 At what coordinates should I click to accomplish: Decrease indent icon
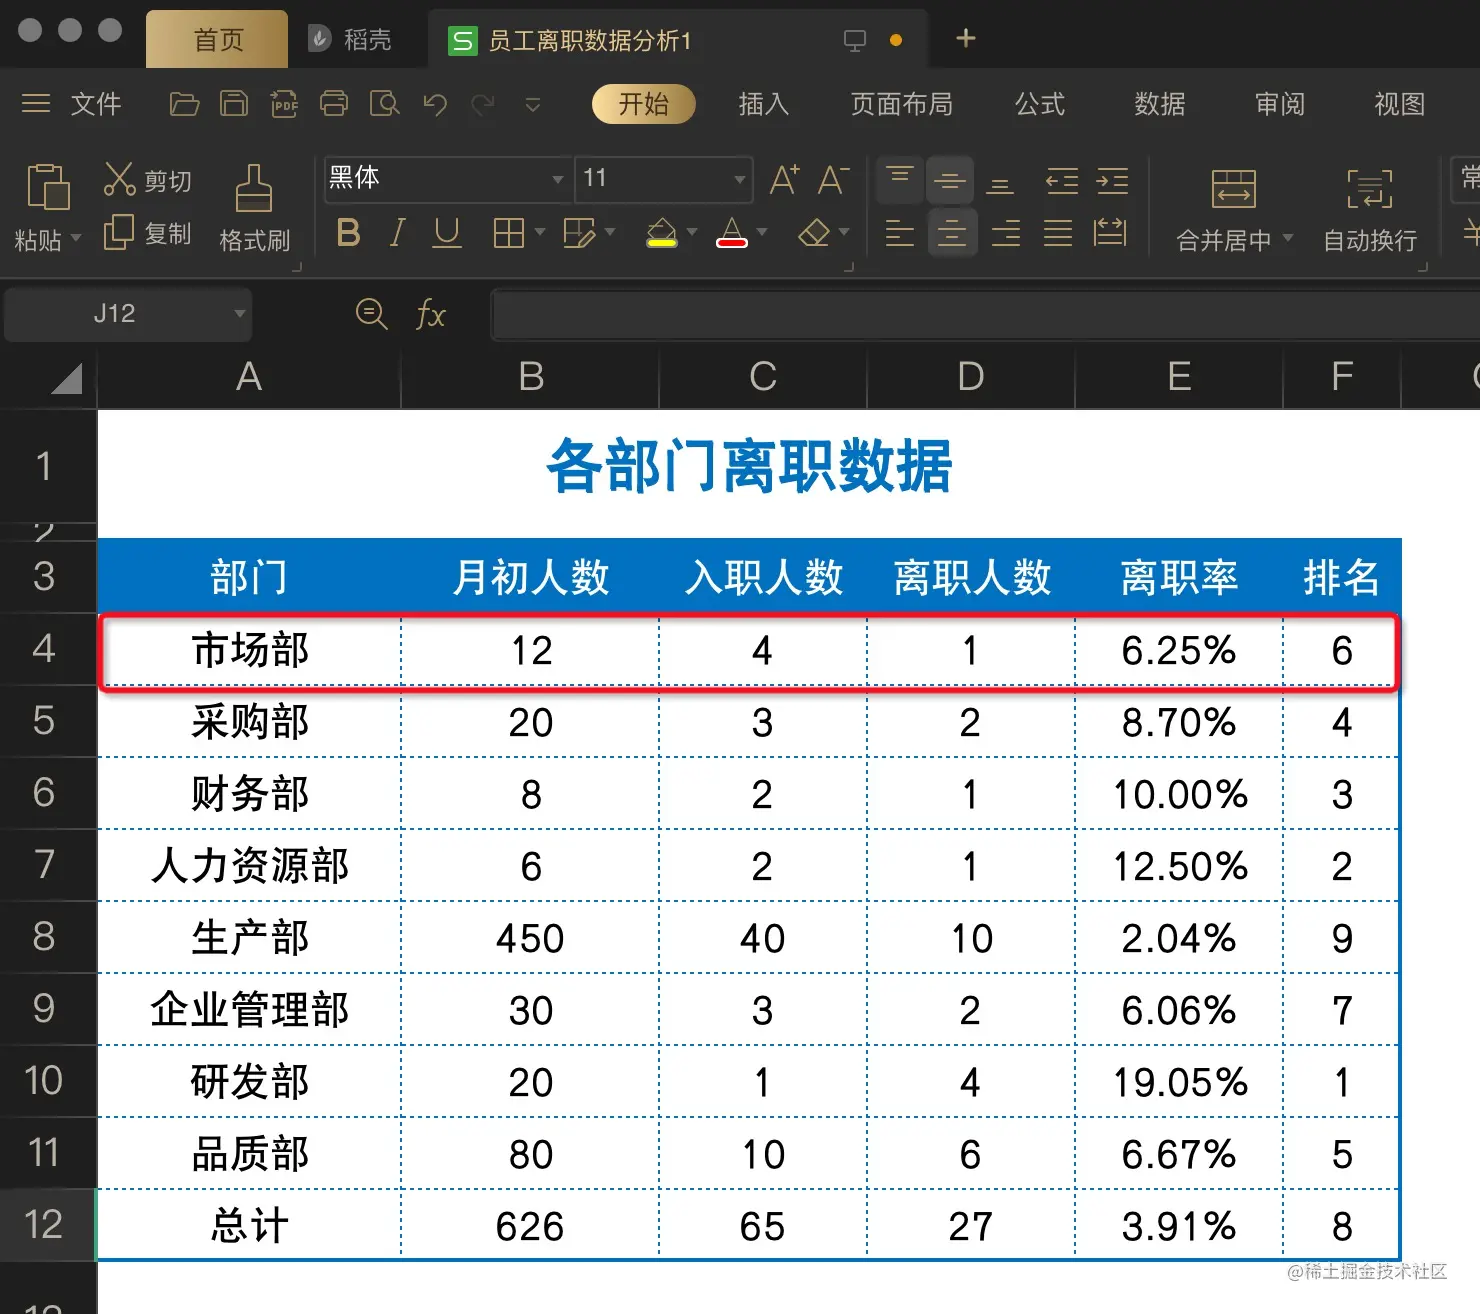pos(1061,181)
